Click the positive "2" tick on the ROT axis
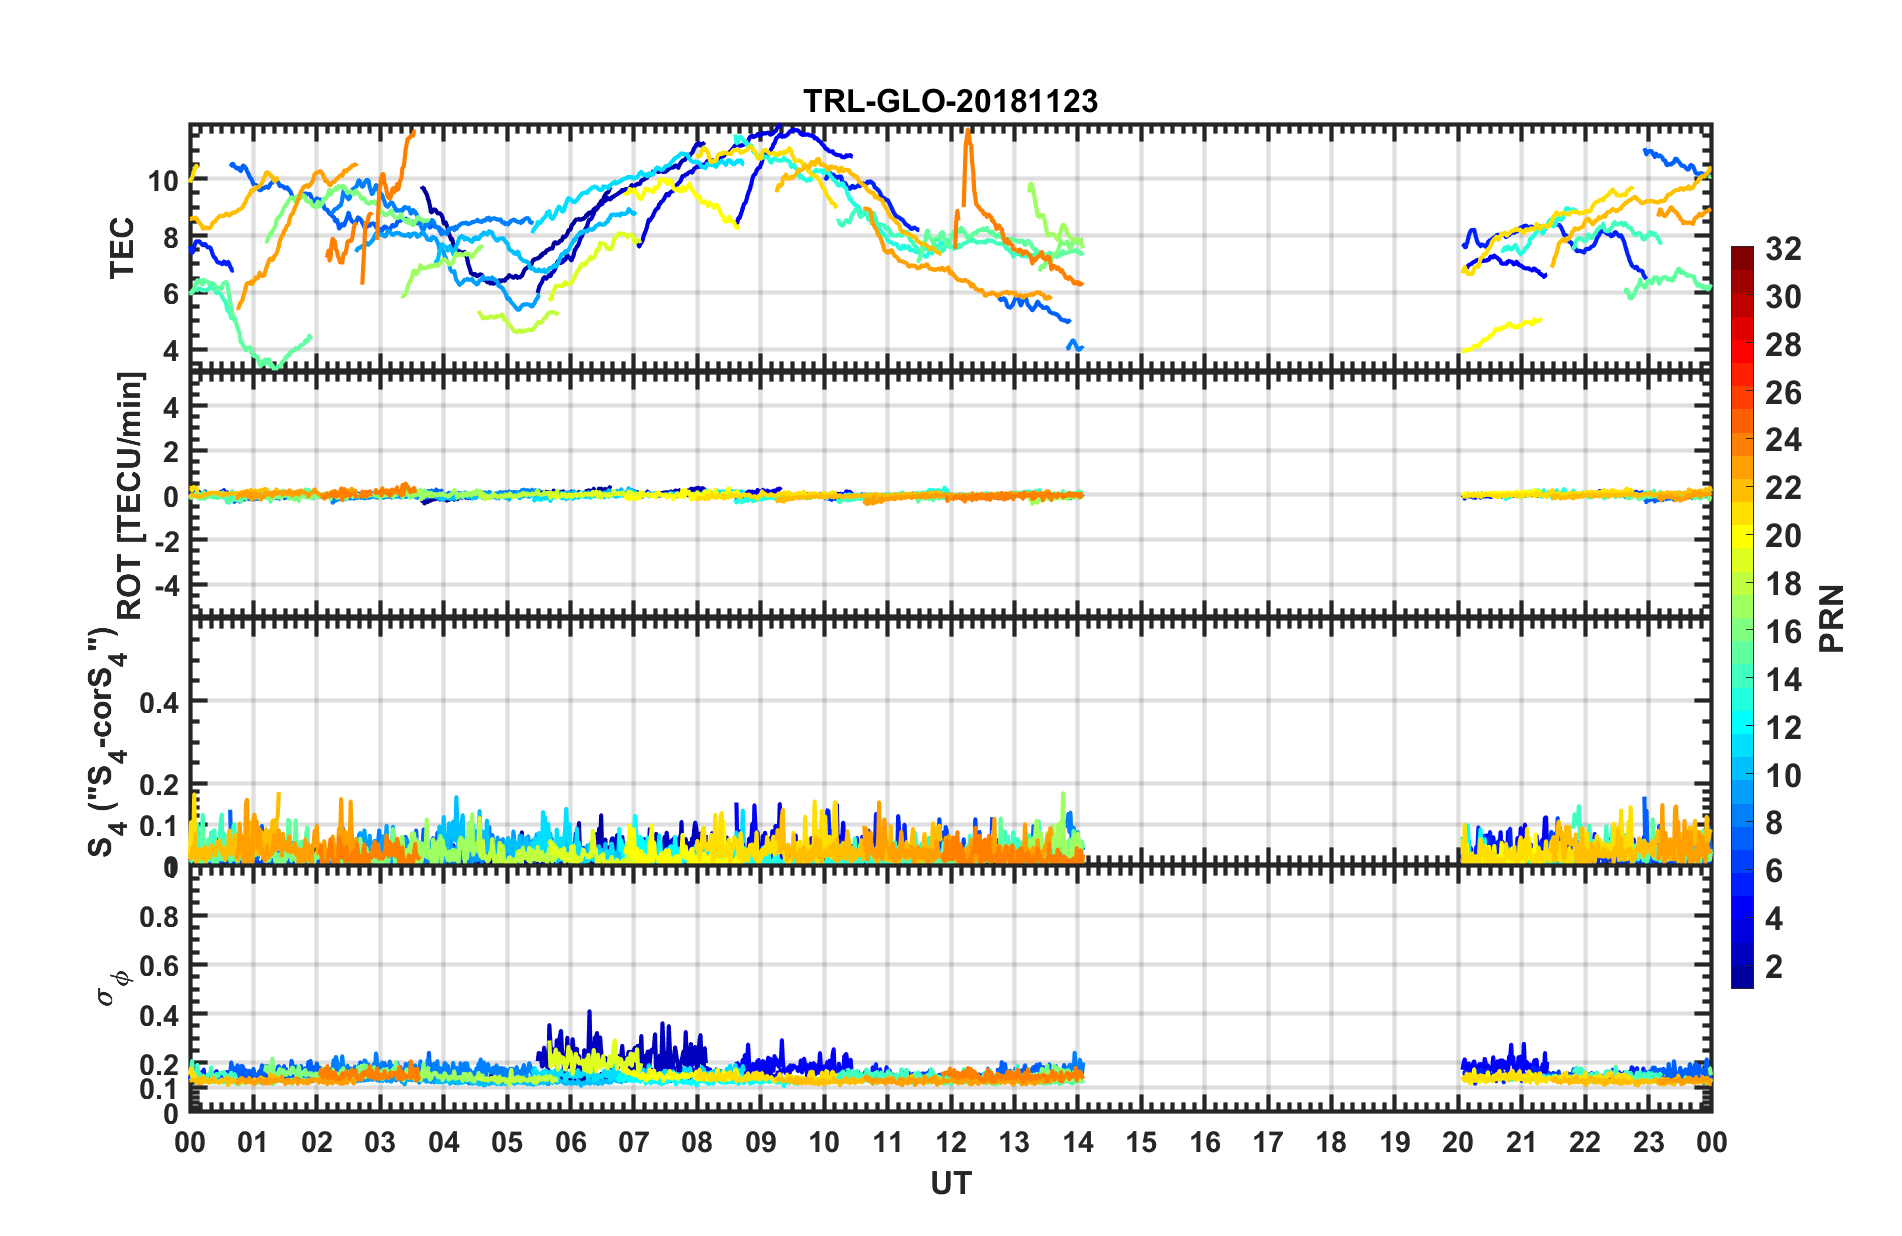This screenshot has width=1902, height=1236. (171, 452)
